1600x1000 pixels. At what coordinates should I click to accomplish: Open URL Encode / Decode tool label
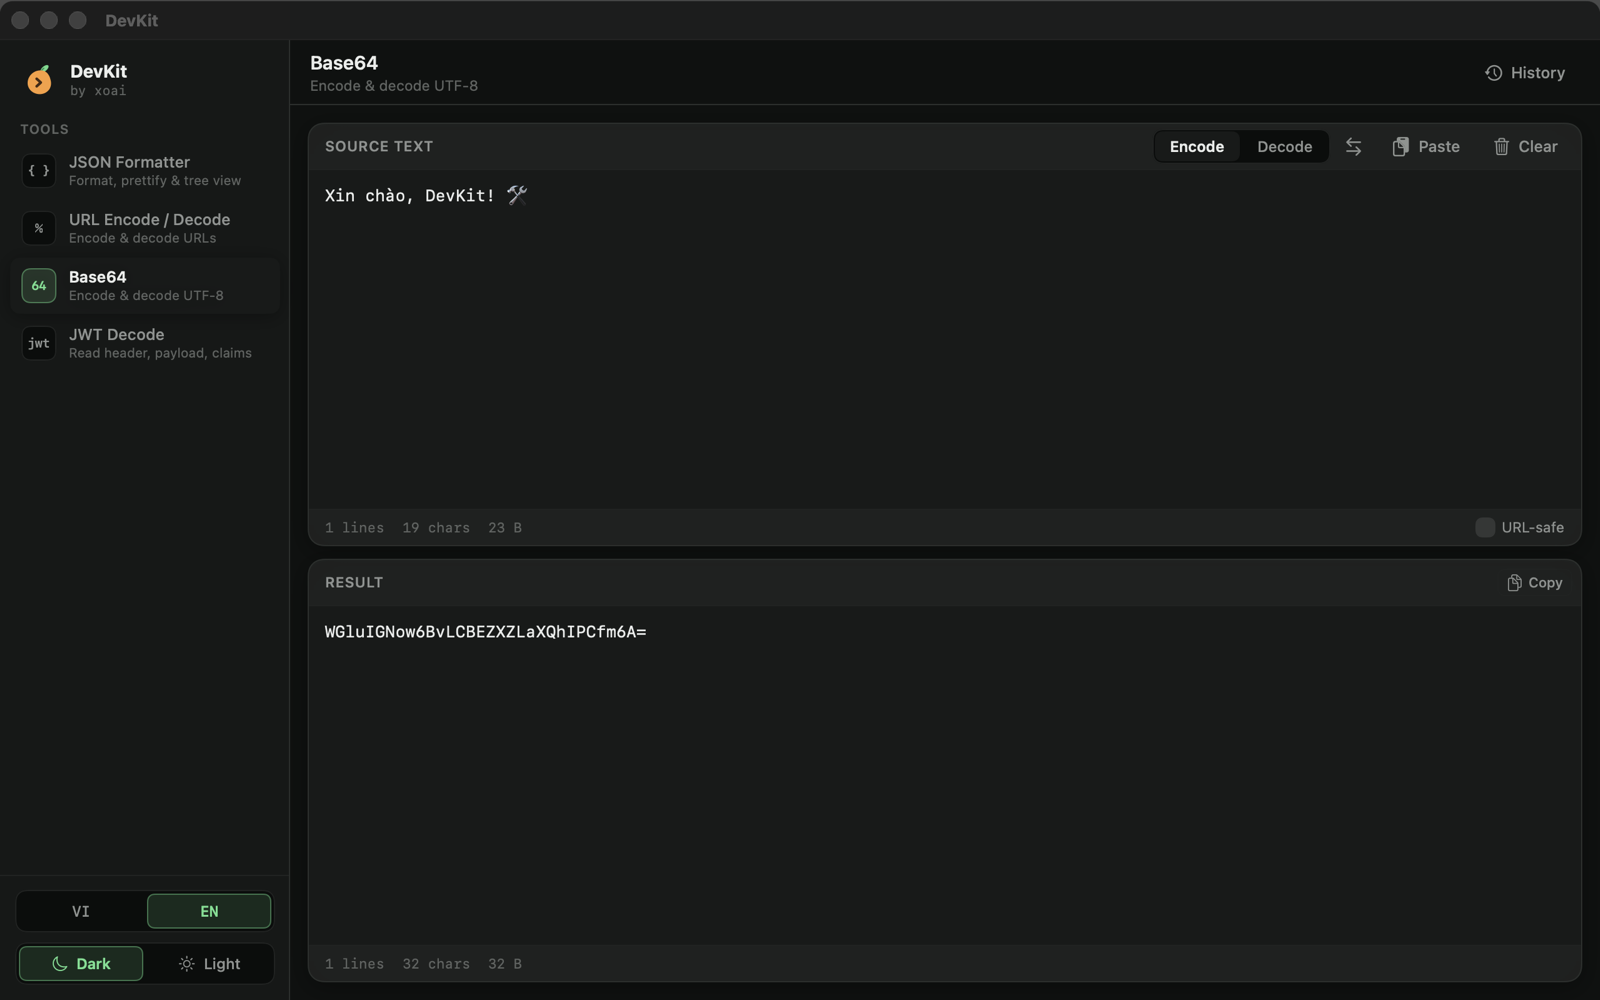(x=149, y=220)
